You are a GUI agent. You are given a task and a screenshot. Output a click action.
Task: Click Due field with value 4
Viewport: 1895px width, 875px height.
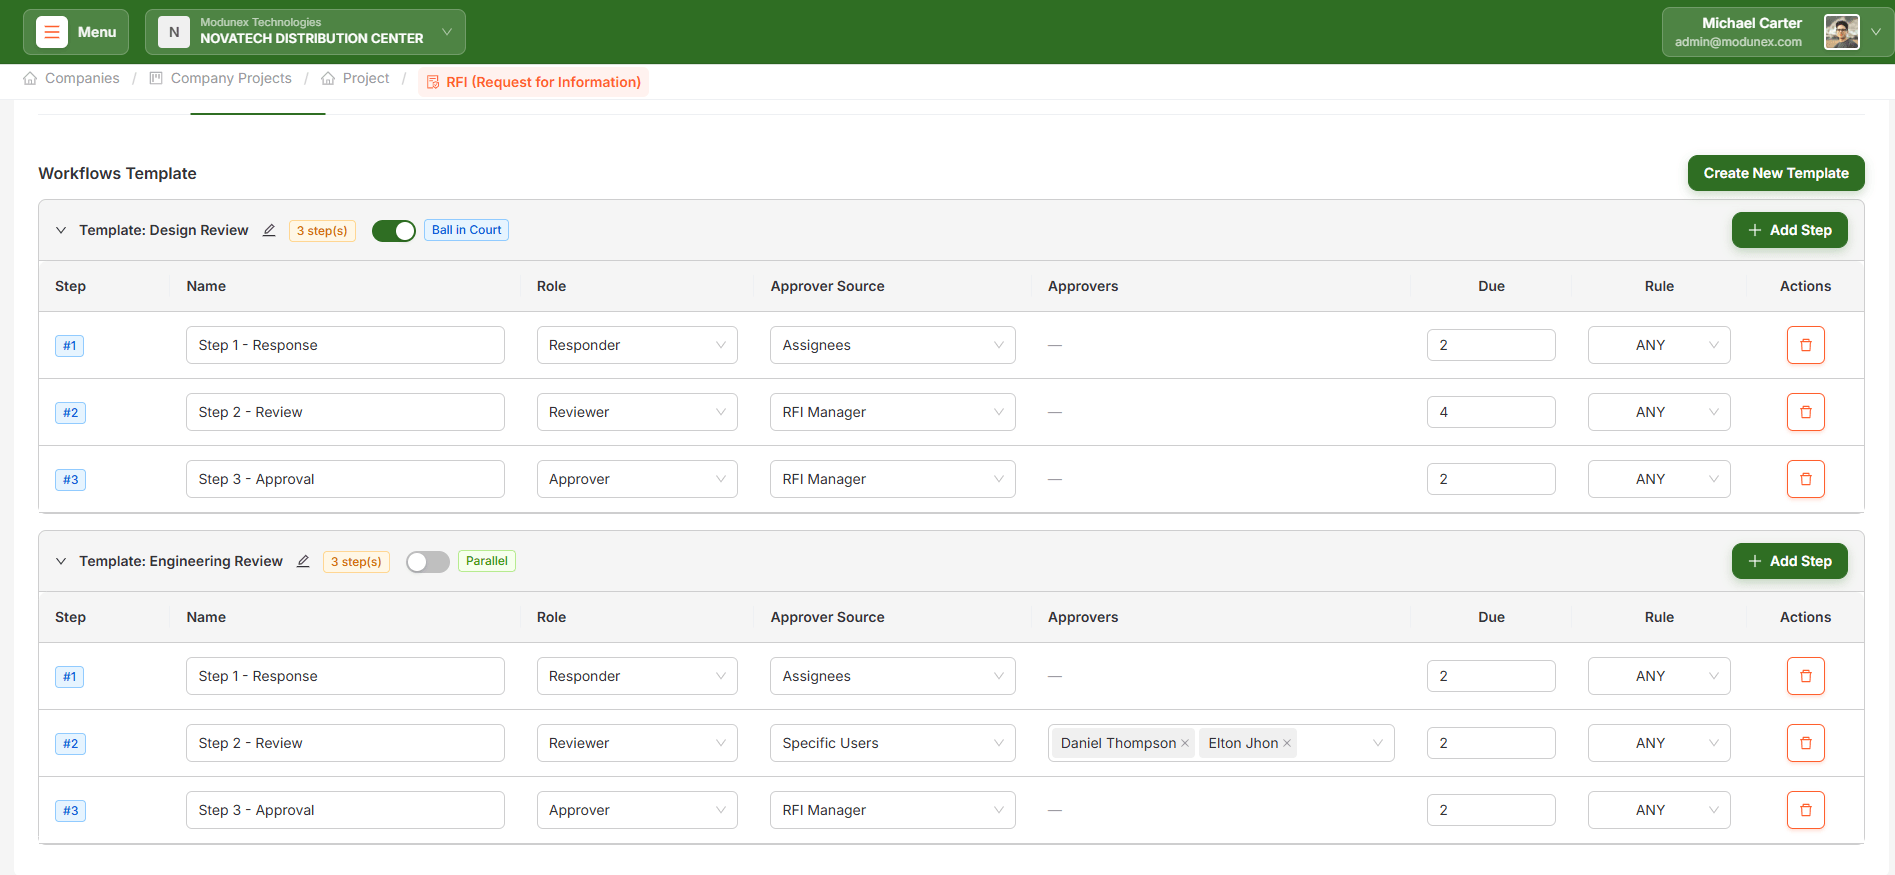1491,412
